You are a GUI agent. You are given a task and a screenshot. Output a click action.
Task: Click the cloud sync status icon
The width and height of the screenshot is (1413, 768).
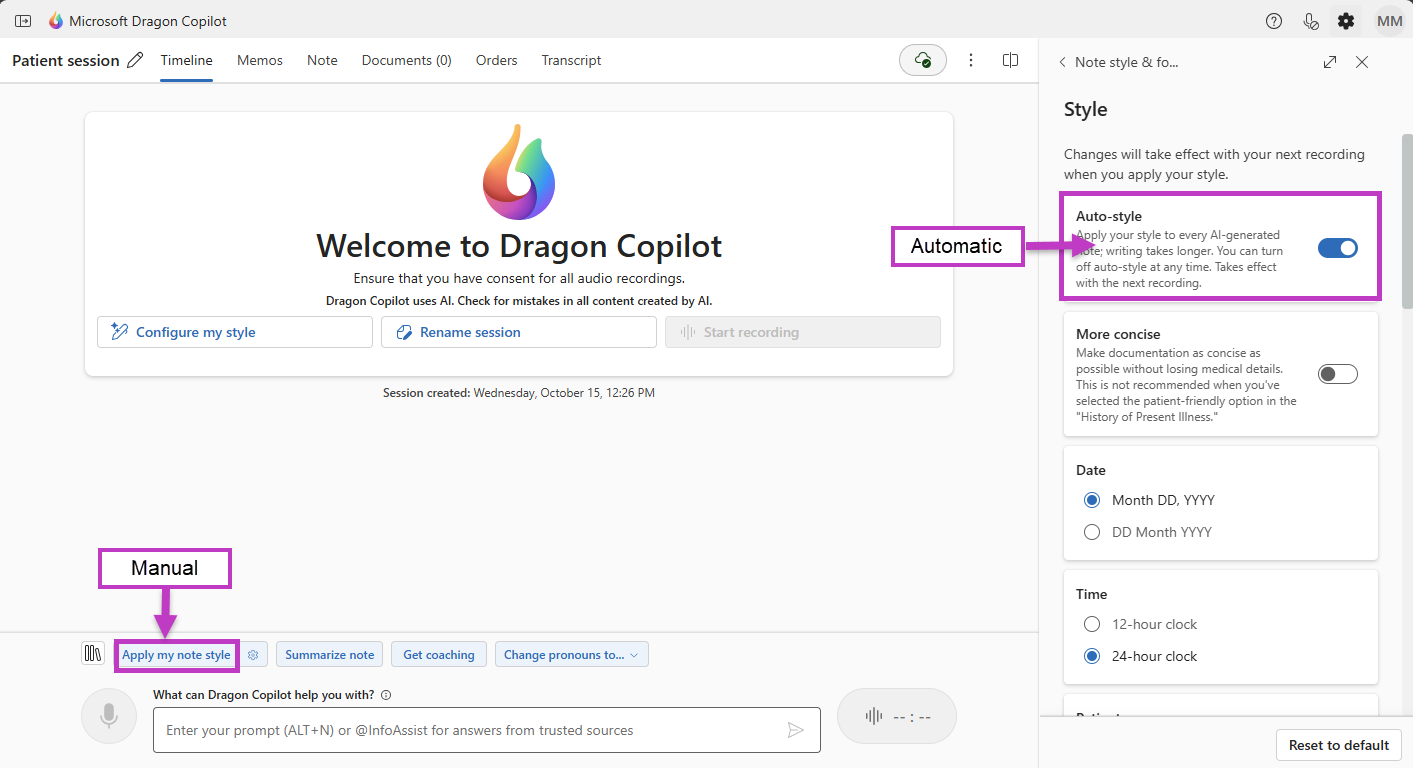(922, 60)
